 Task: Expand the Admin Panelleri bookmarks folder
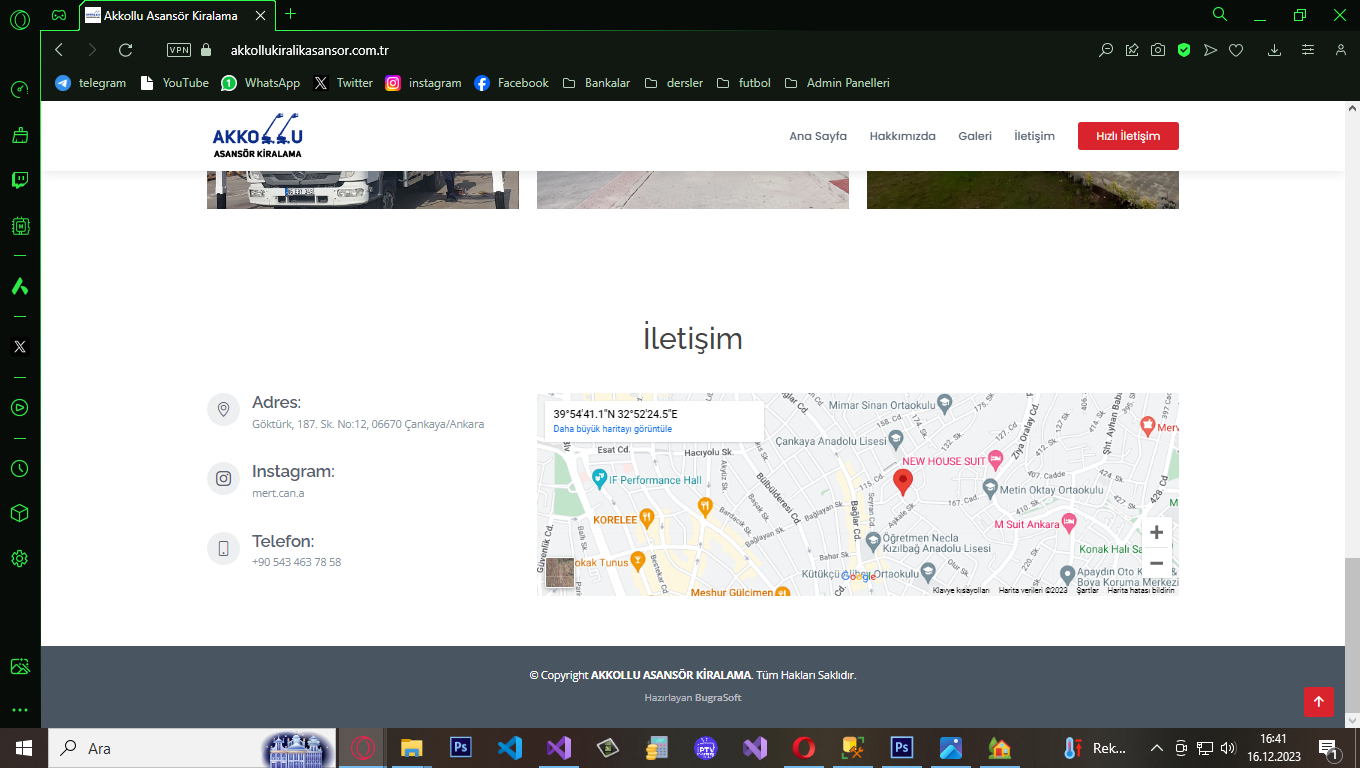pos(837,83)
